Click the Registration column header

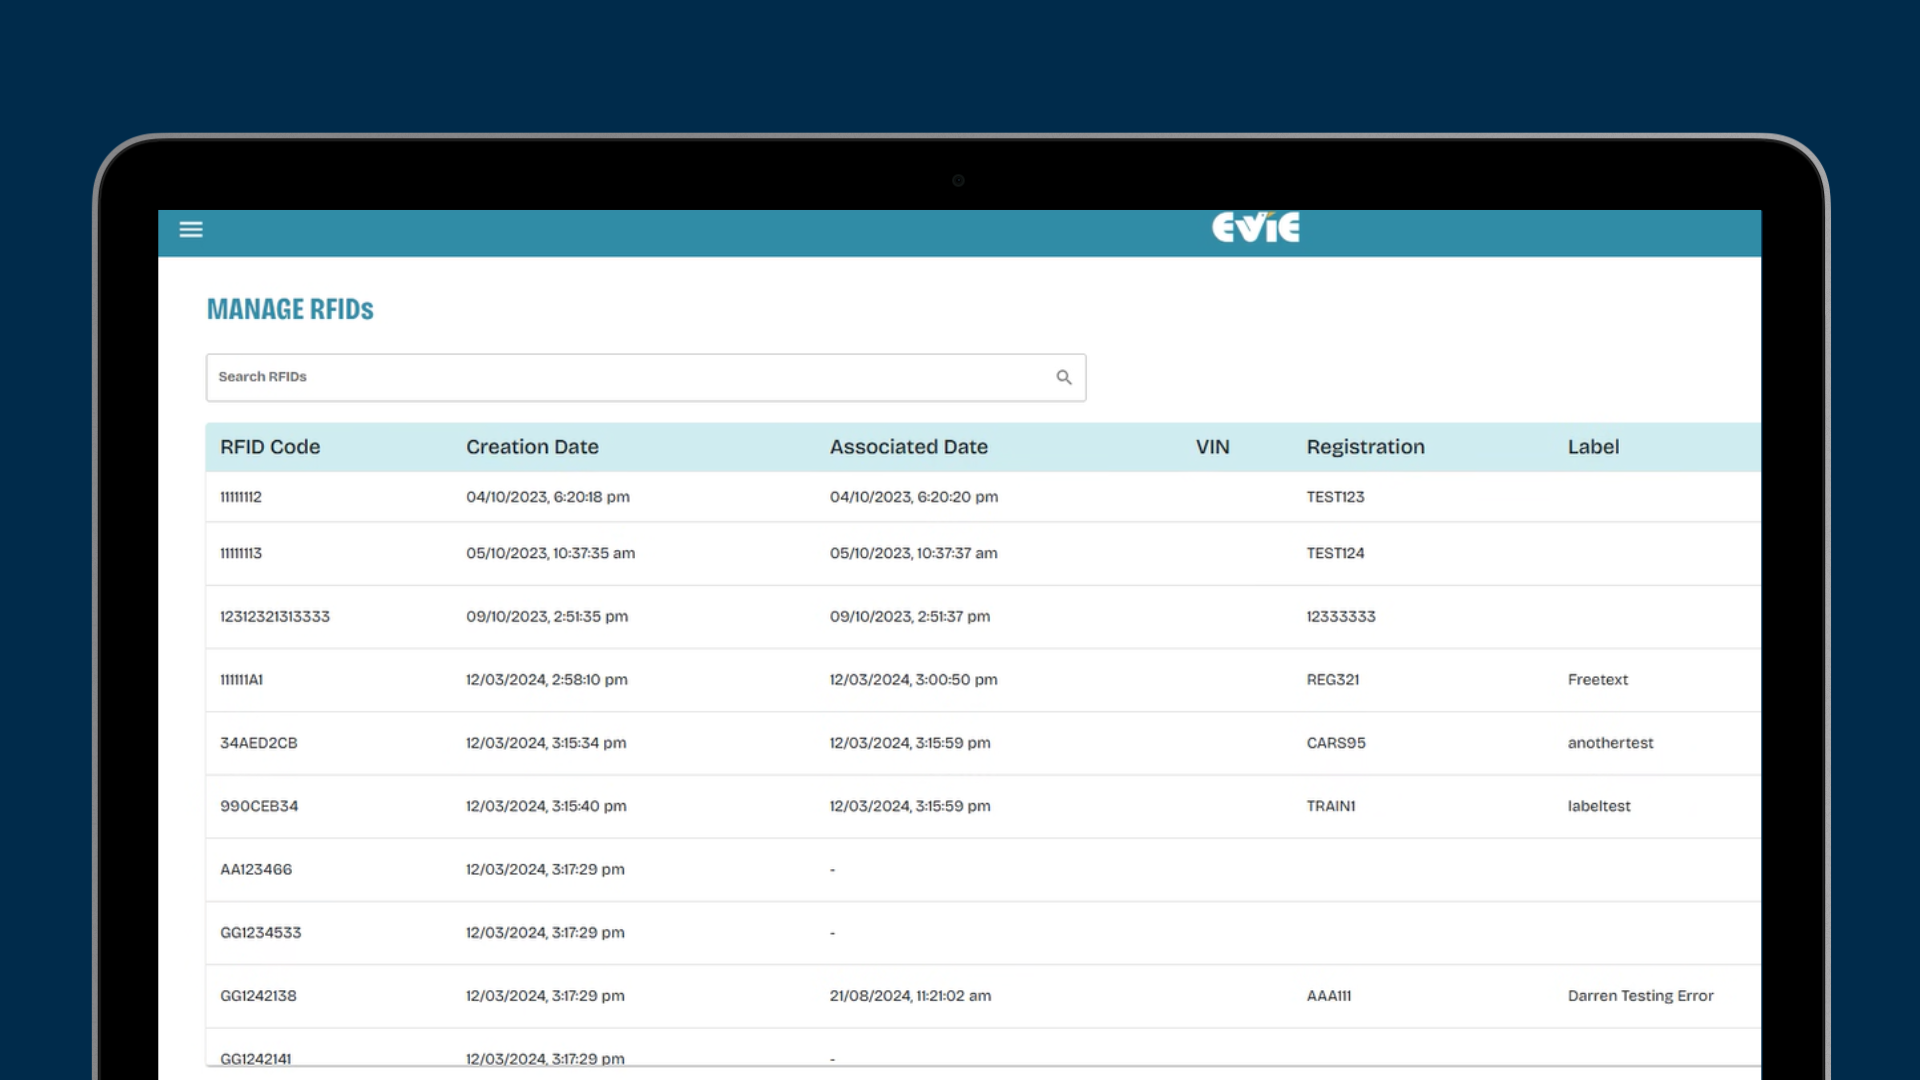1365,447
